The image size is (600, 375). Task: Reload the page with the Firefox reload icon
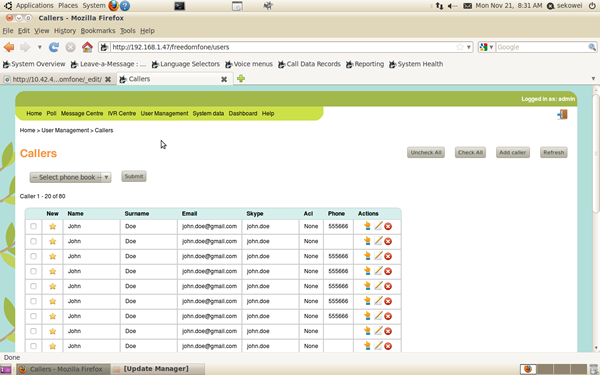coord(54,47)
